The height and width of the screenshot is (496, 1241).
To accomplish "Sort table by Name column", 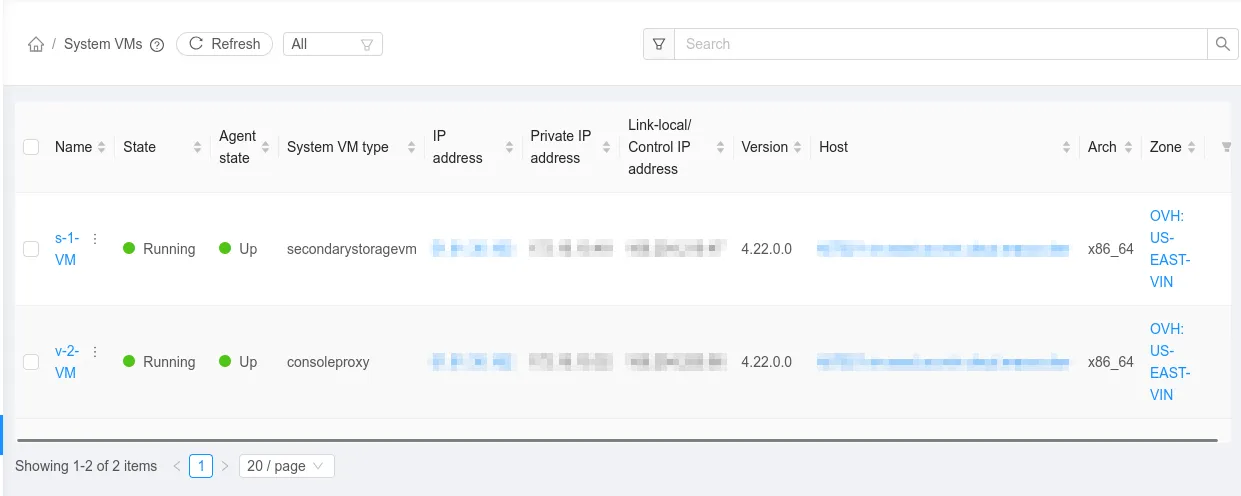I will tap(101, 147).
